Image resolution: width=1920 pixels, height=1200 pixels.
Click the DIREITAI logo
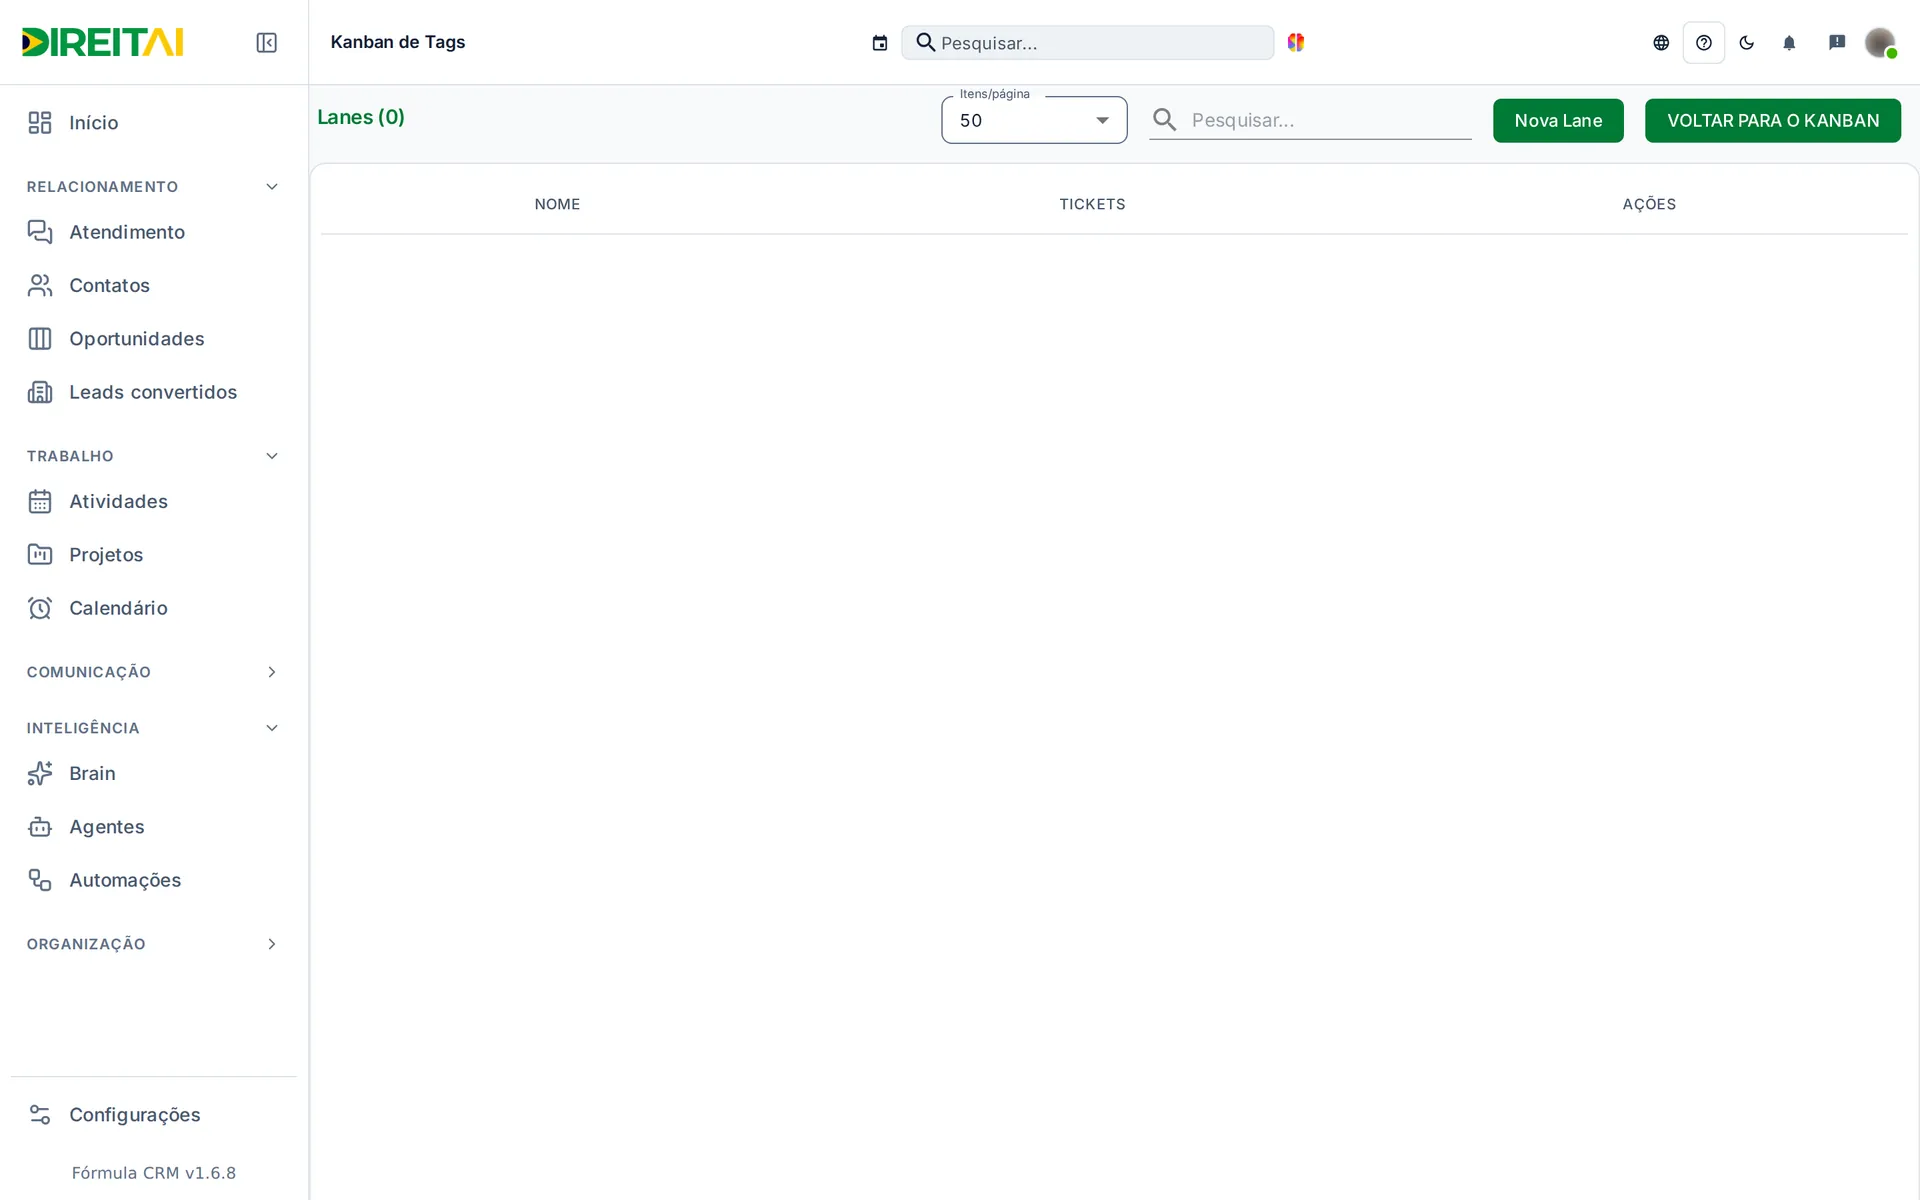point(102,42)
